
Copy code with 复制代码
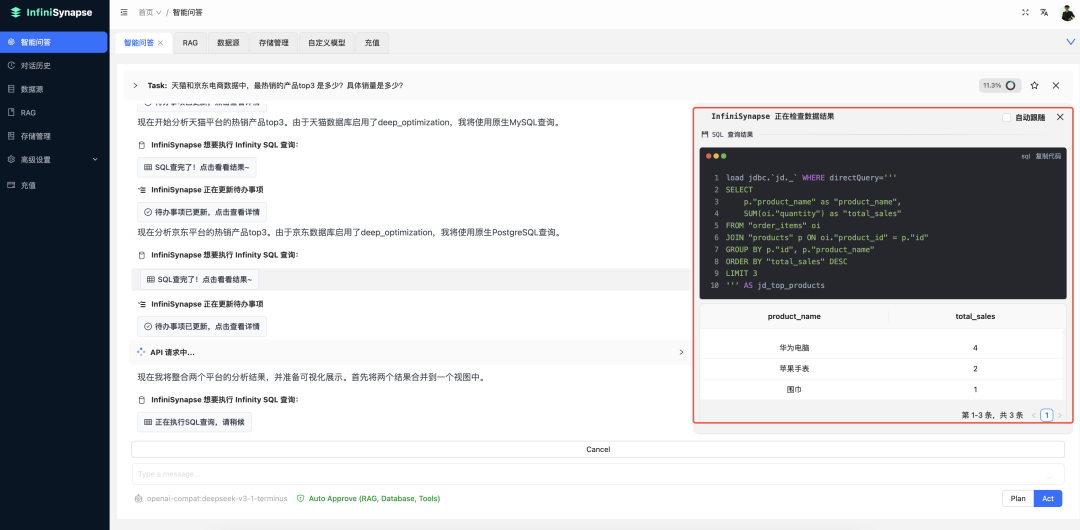pyautogui.click(x=1048, y=156)
